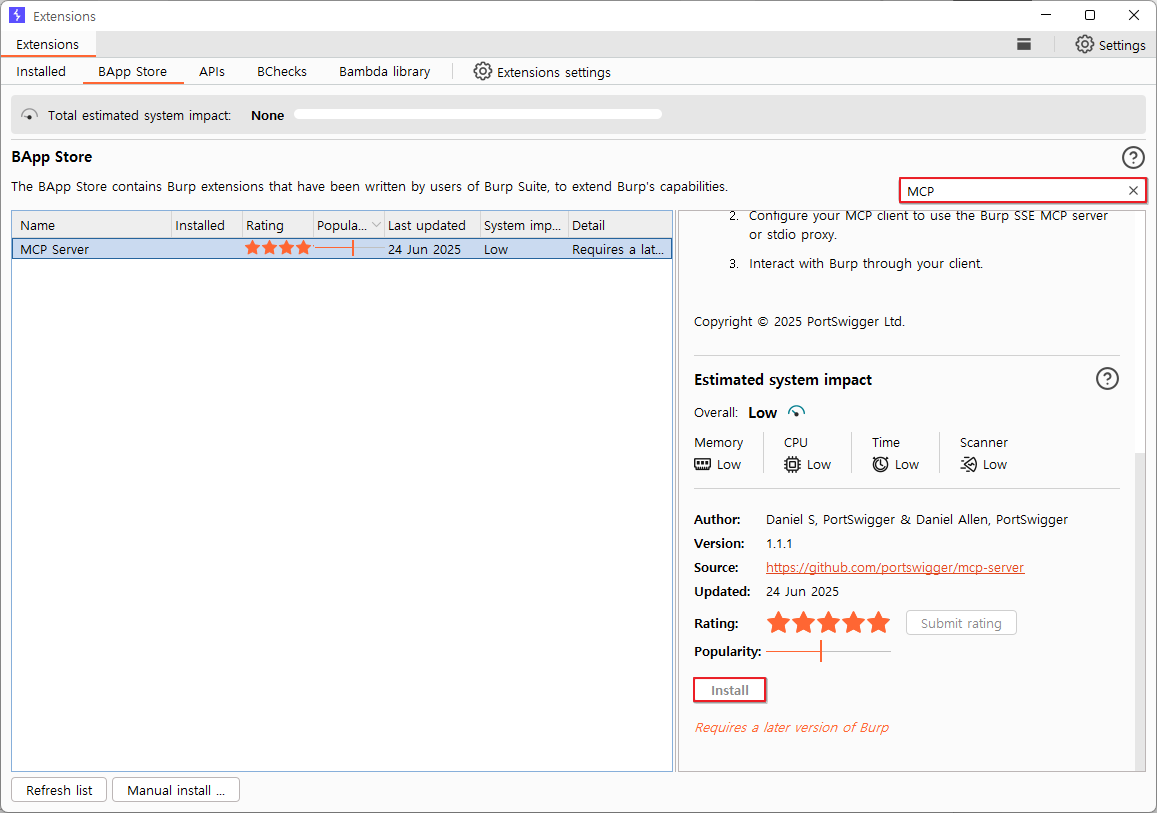Open the github mcp-server source link
1157x813 pixels.
894,567
